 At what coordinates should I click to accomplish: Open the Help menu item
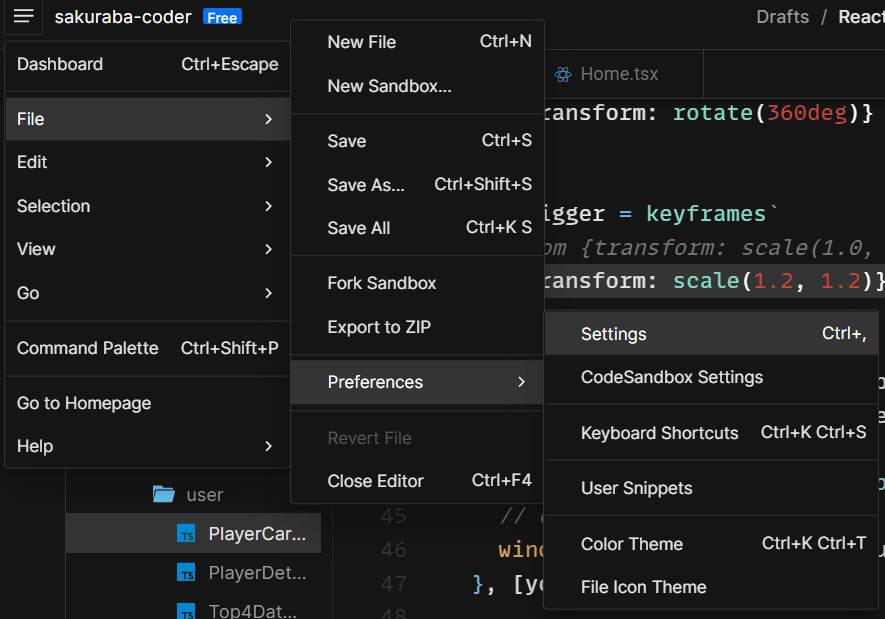147,446
